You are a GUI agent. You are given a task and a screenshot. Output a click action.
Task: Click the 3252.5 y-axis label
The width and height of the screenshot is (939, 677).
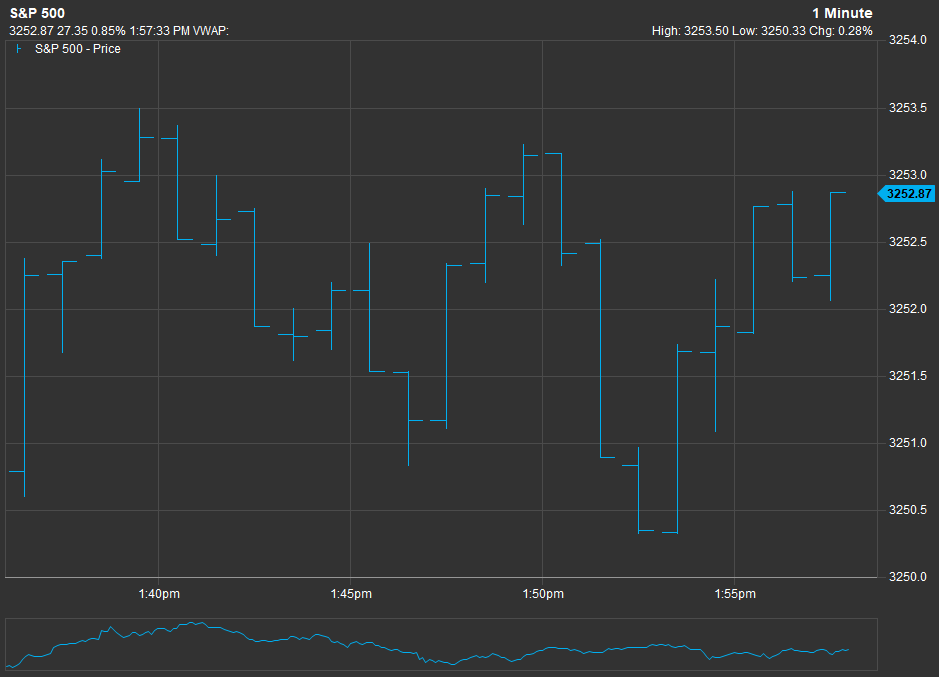coord(907,242)
